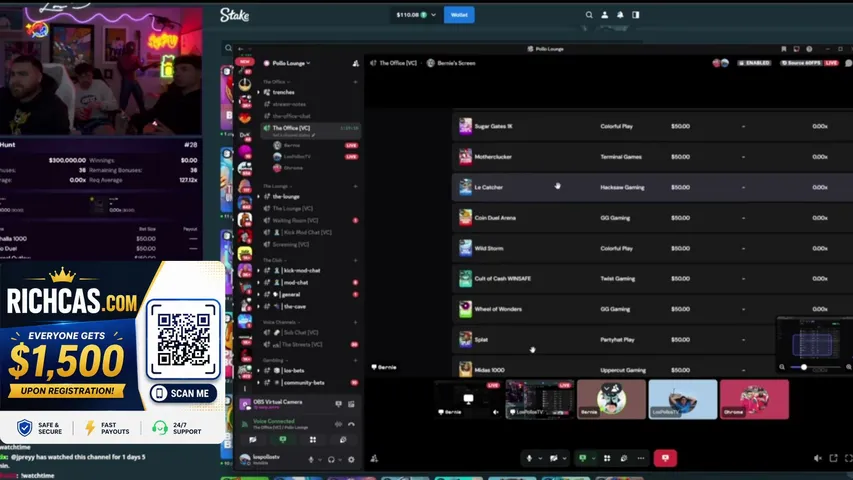Click zoom-out magnifier beside zoom slider
Viewport: 853px width, 480px height.
click(782, 367)
